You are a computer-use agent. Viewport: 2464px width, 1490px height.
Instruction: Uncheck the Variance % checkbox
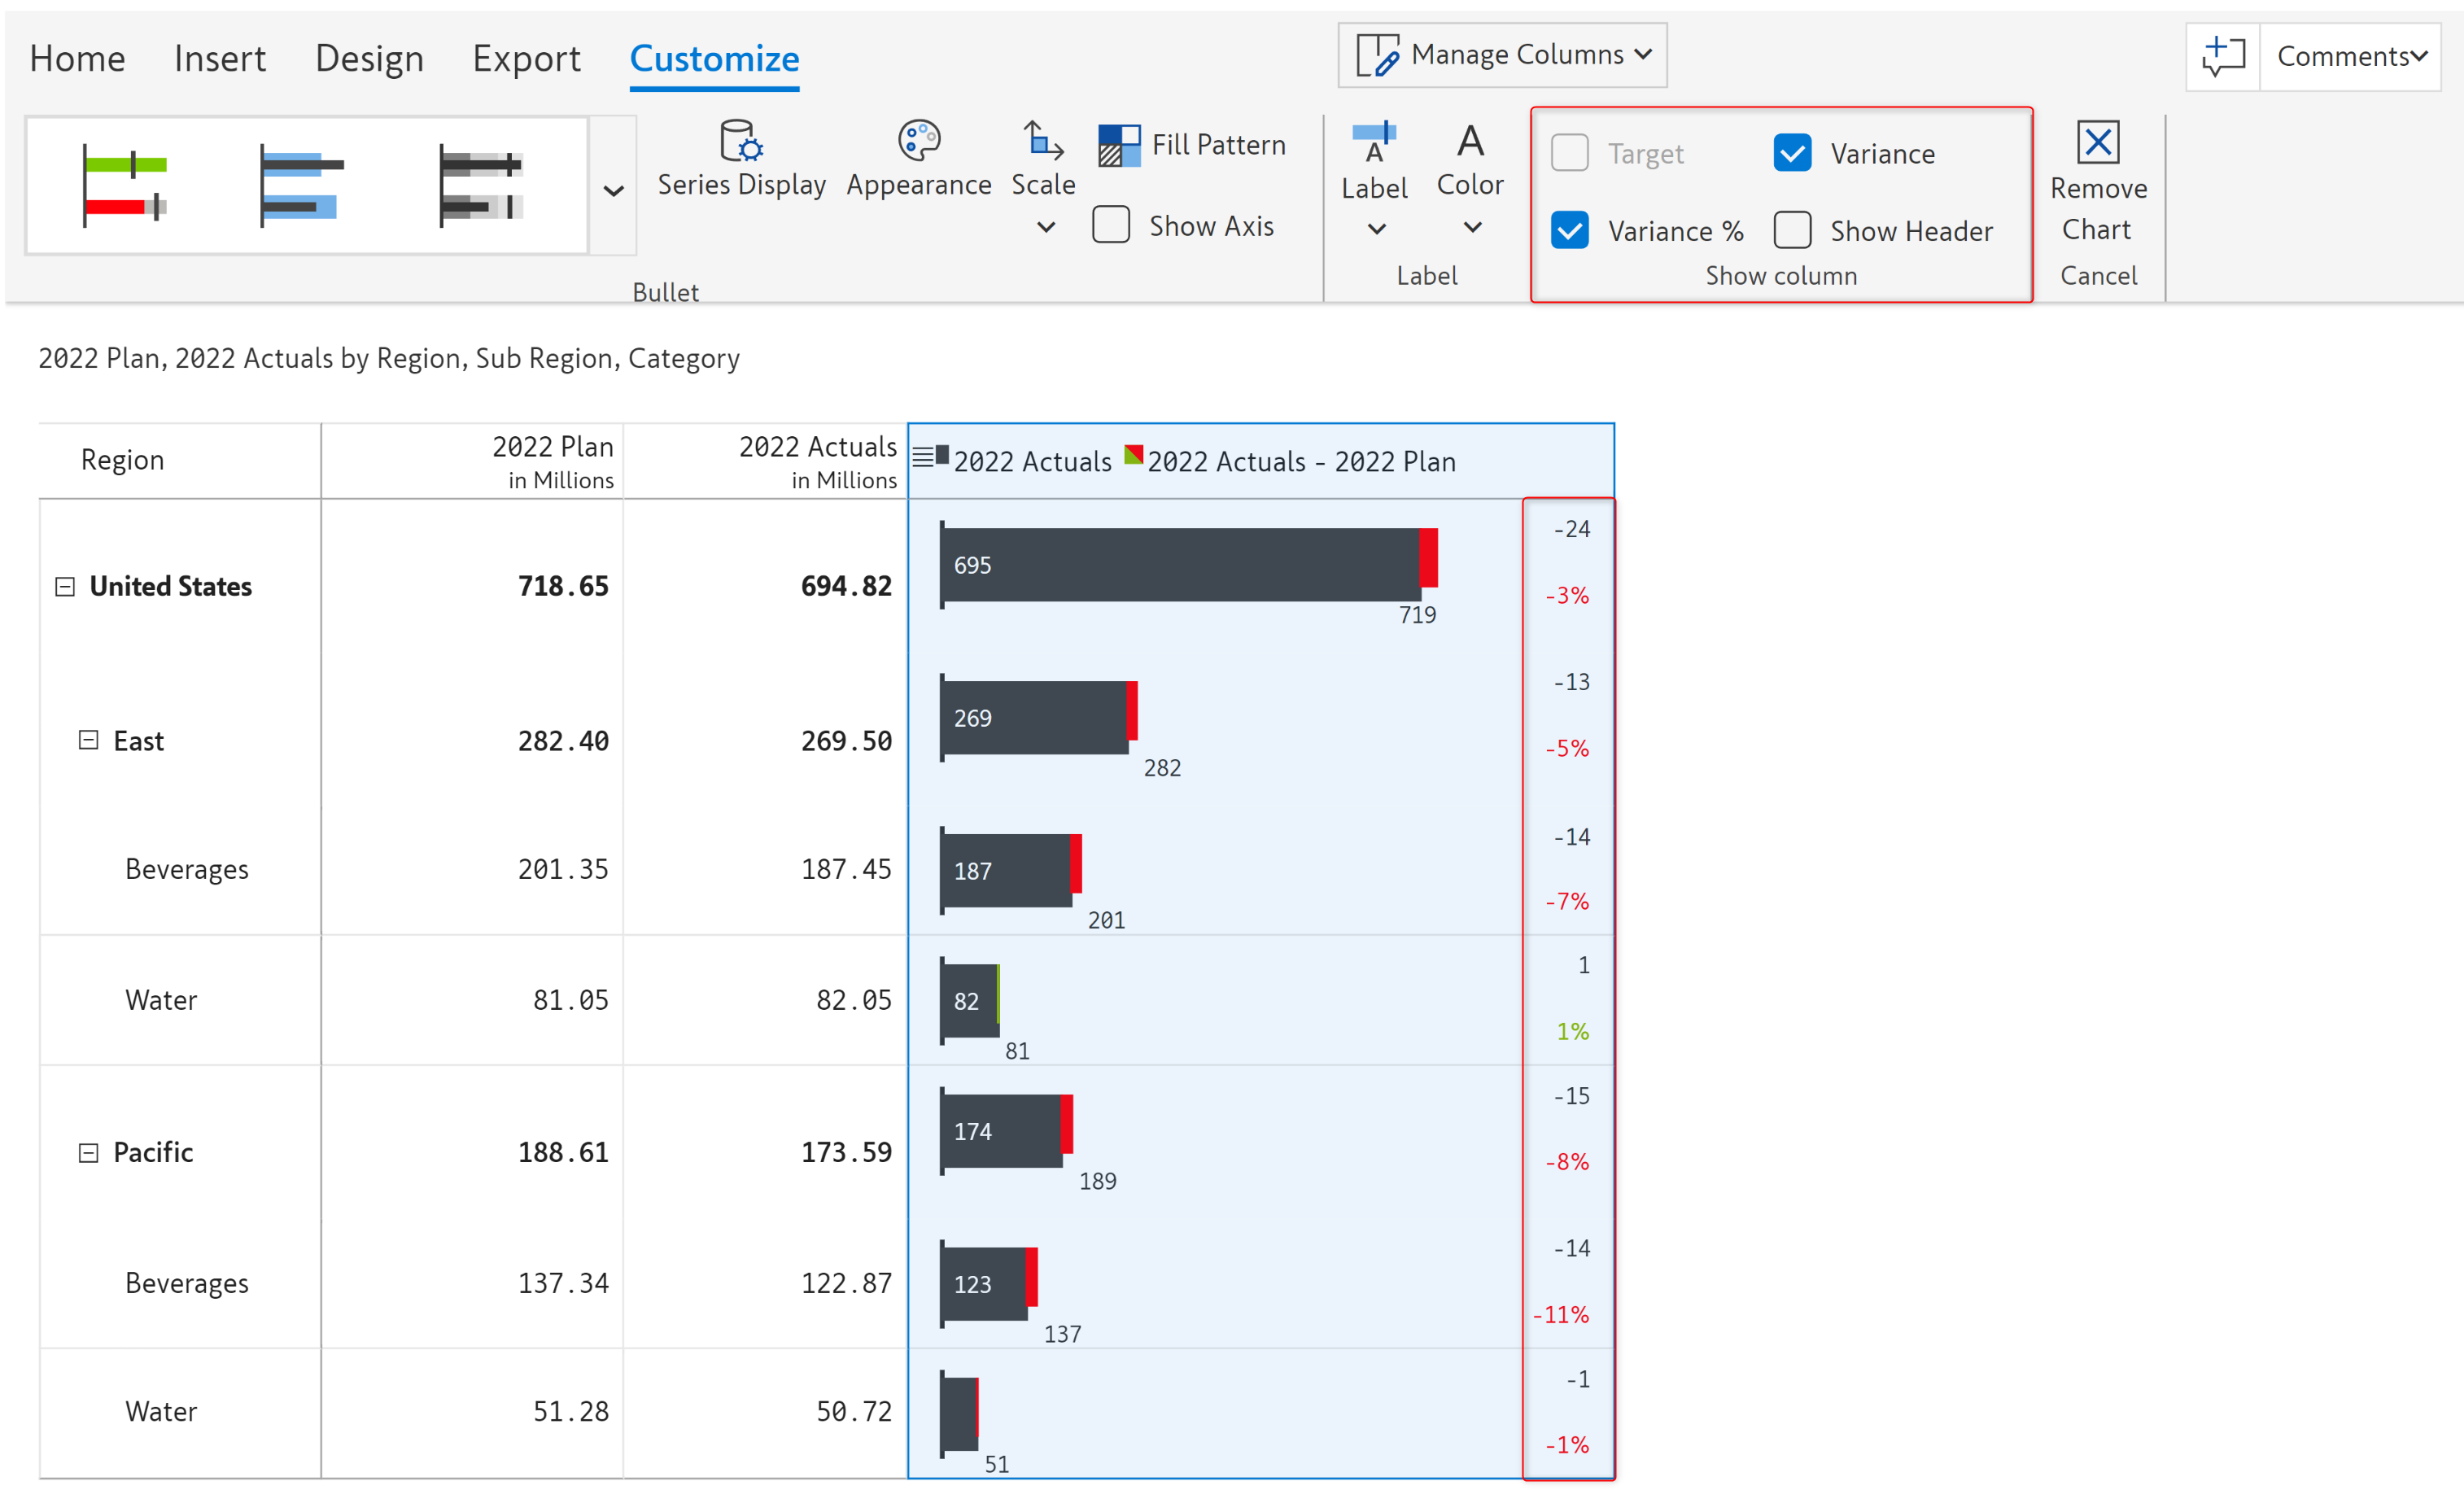pyautogui.click(x=1569, y=231)
